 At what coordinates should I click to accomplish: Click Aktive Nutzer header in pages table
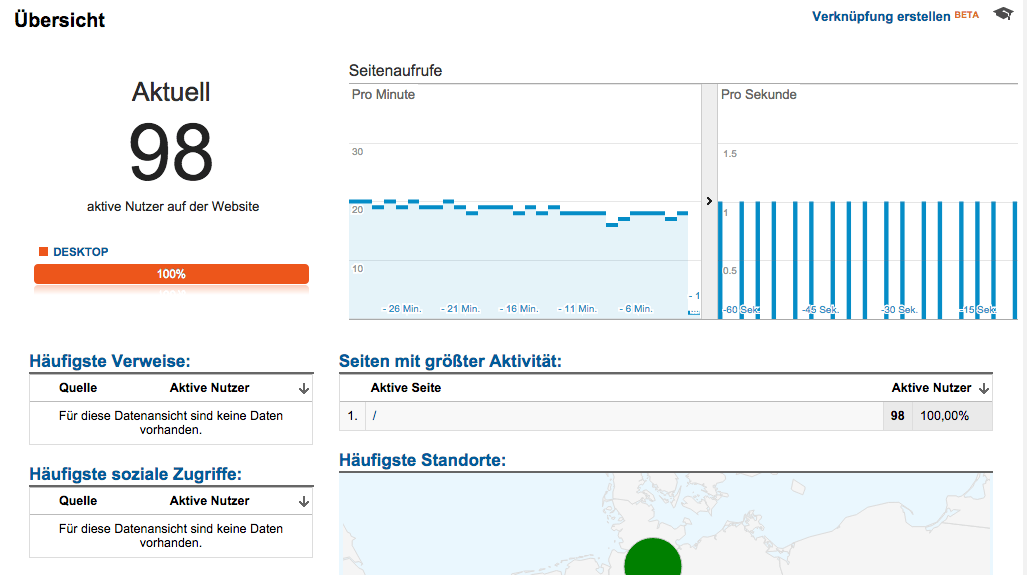click(x=931, y=388)
